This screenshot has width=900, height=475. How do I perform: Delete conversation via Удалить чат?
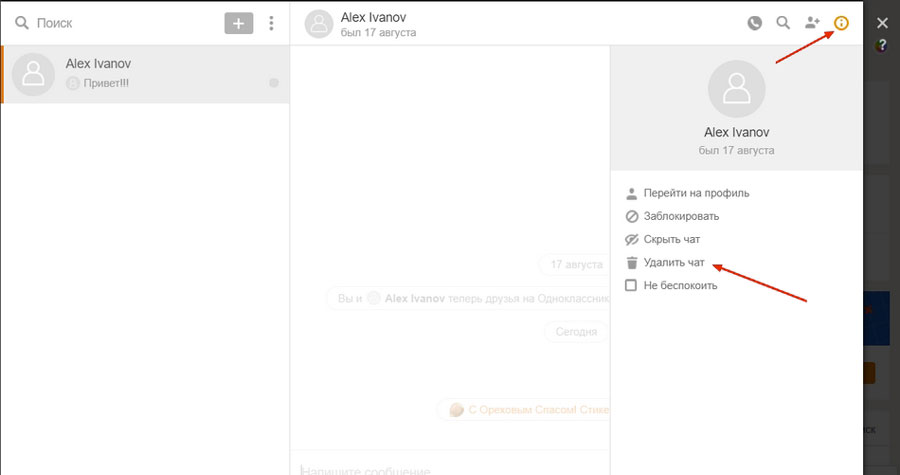(674, 263)
